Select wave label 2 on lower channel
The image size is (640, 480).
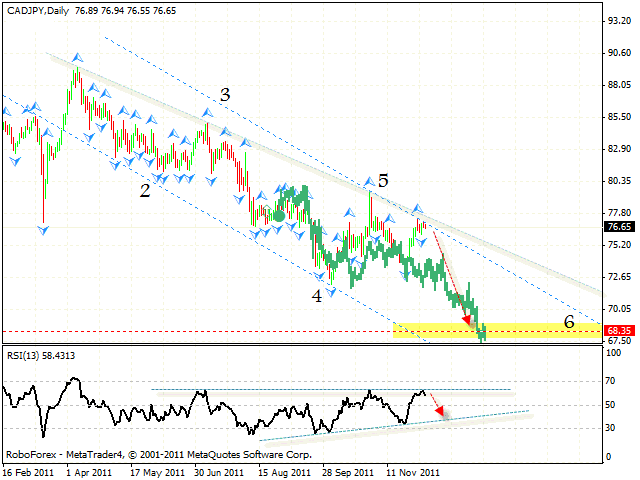[x=145, y=190]
